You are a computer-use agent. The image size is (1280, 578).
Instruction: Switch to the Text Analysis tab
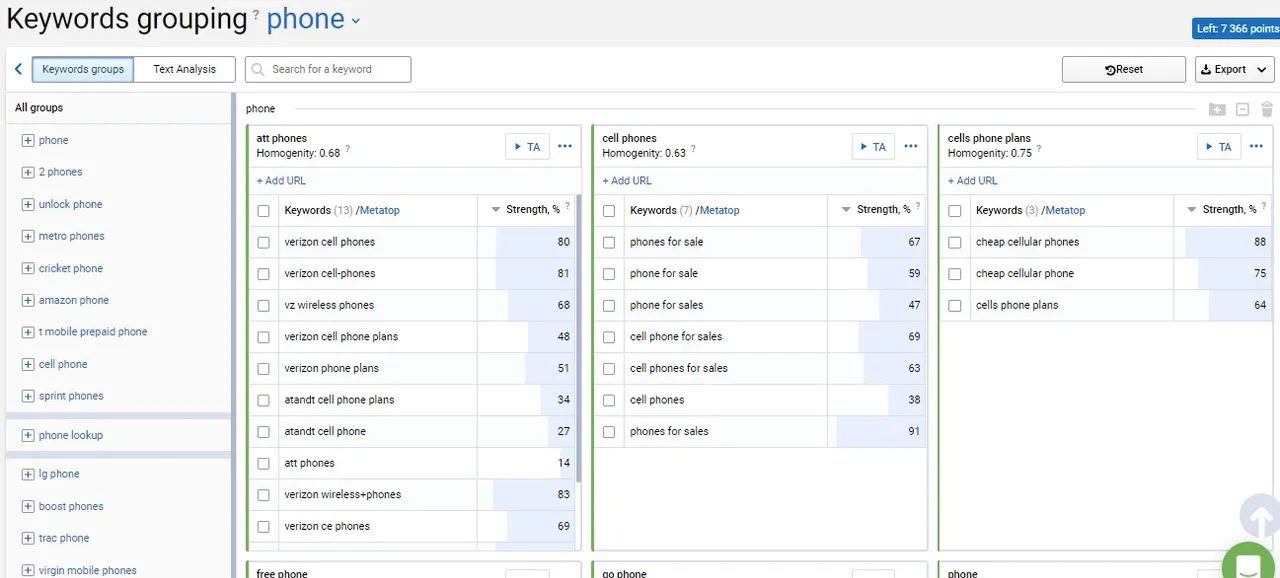click(184, 69)
